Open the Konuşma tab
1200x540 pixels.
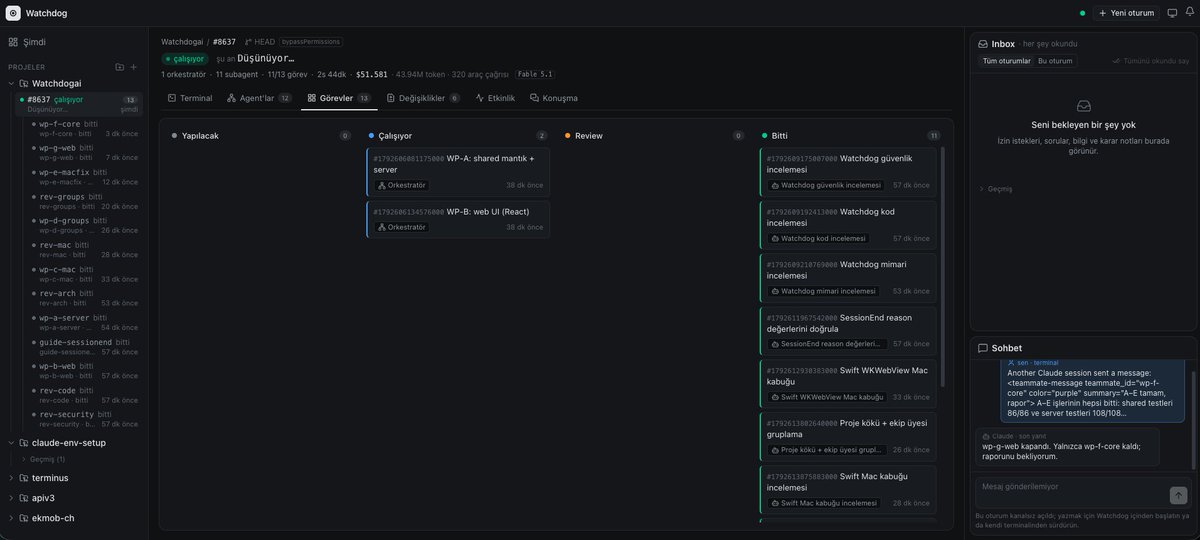click(x=554, y=98)
